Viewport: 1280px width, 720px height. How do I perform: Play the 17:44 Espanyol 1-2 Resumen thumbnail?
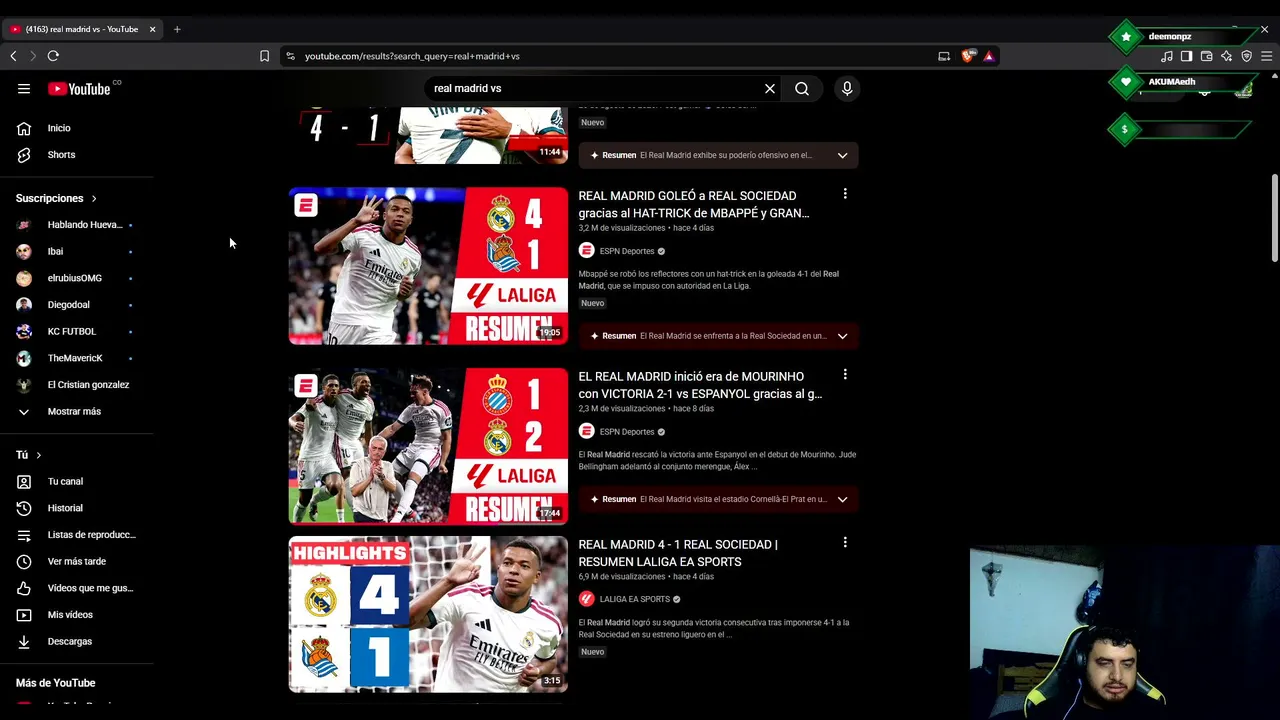coord(428,446)
